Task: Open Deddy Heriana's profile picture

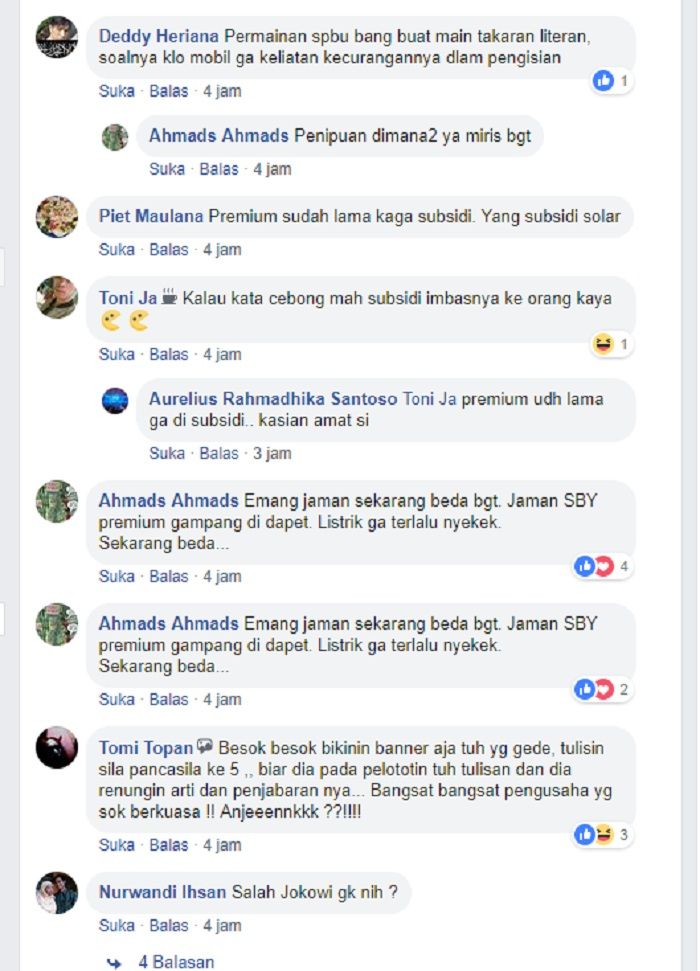Action: point(57,38)
